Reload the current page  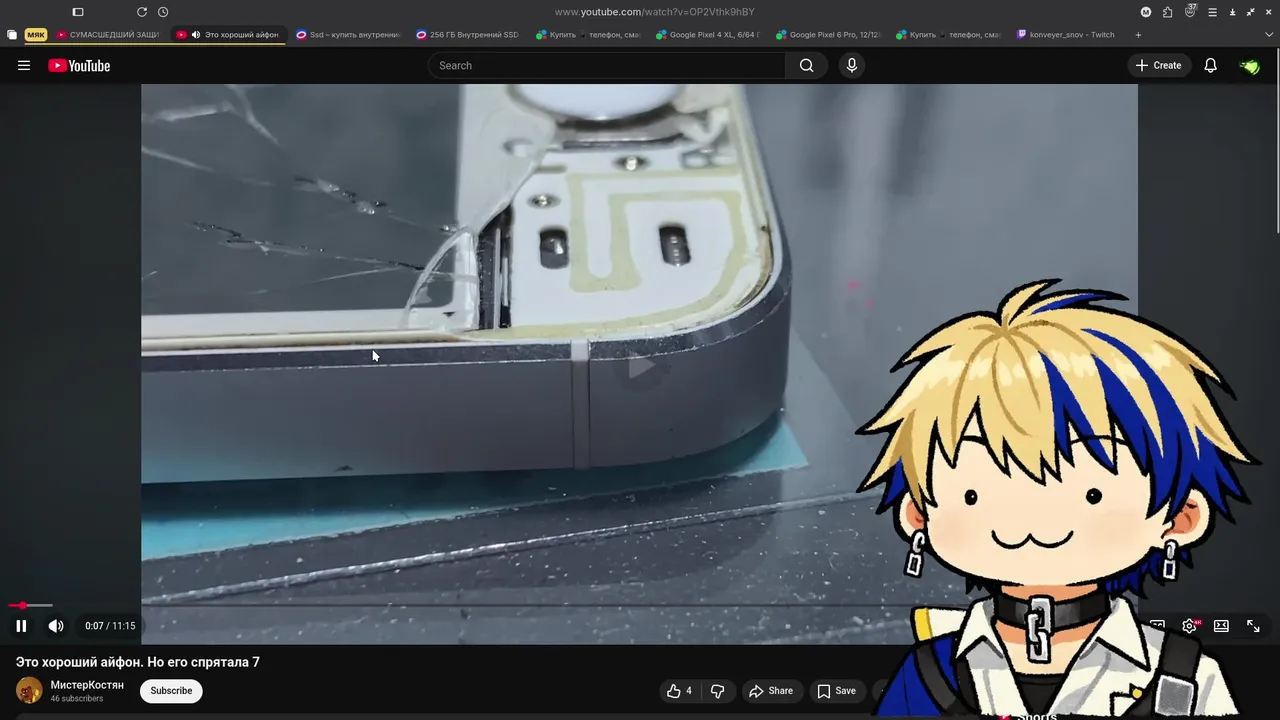[x=142, y=12]
